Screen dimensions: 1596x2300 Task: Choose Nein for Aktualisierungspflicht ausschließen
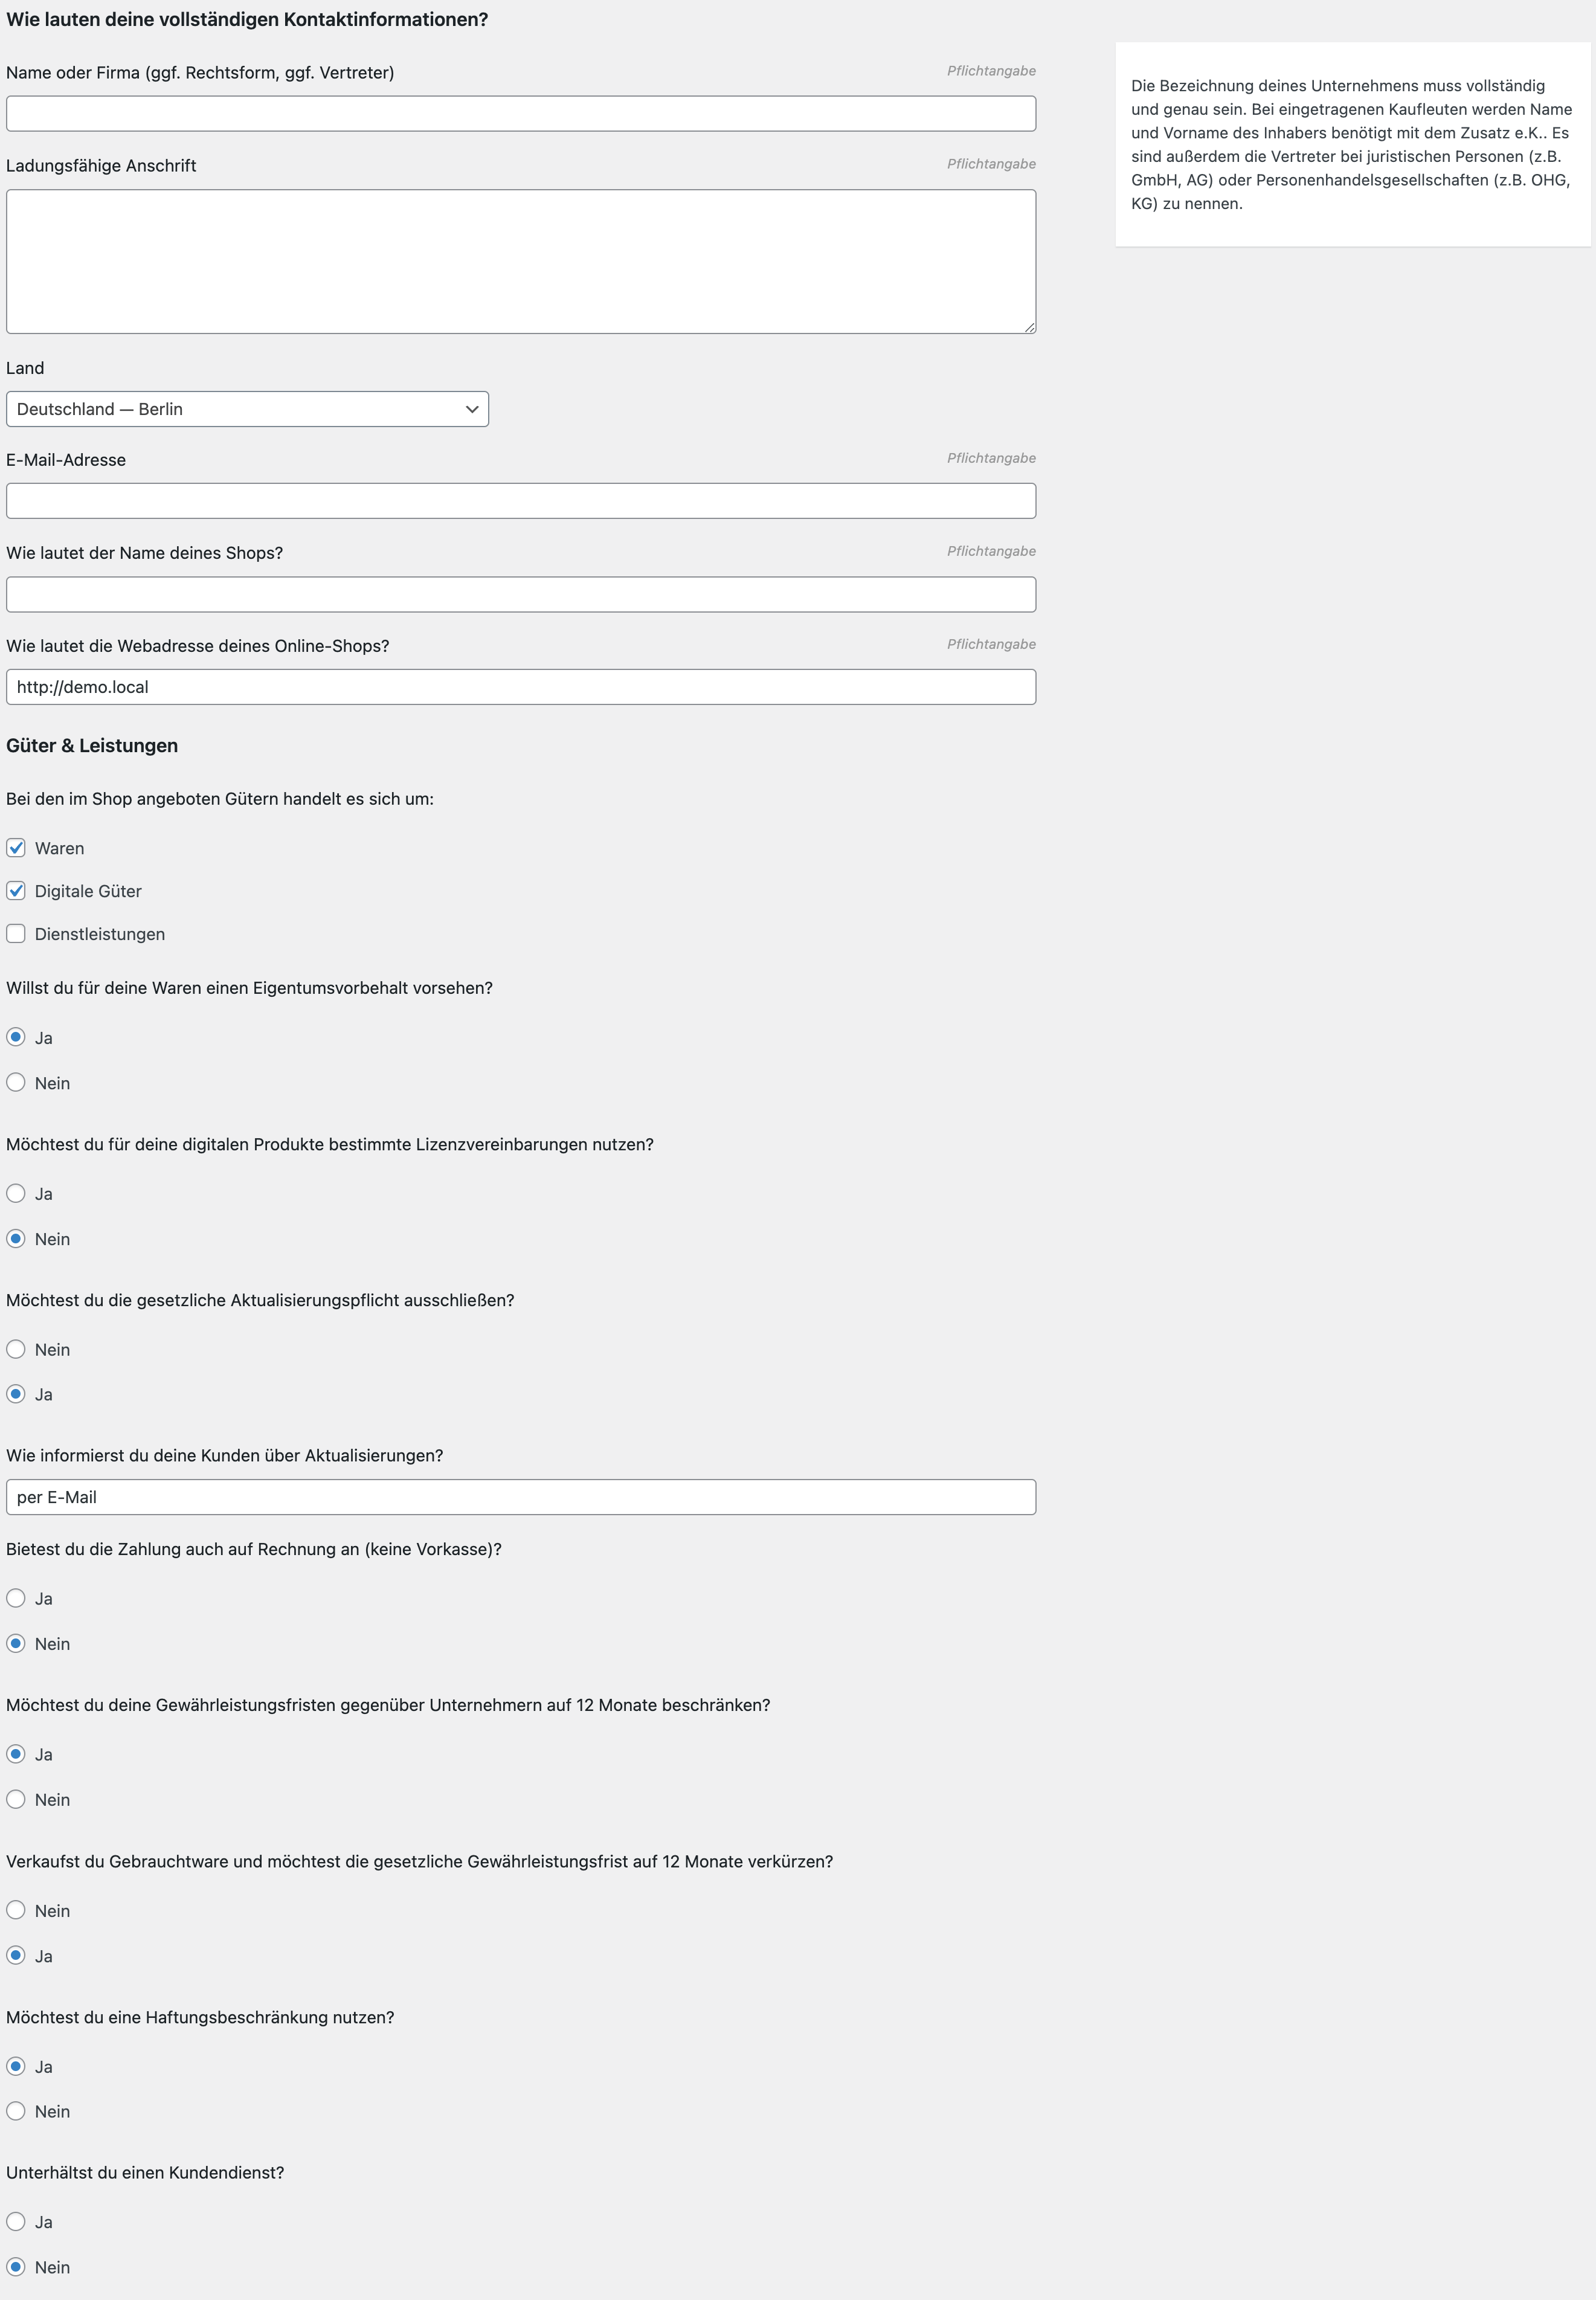pos(16,1350)
